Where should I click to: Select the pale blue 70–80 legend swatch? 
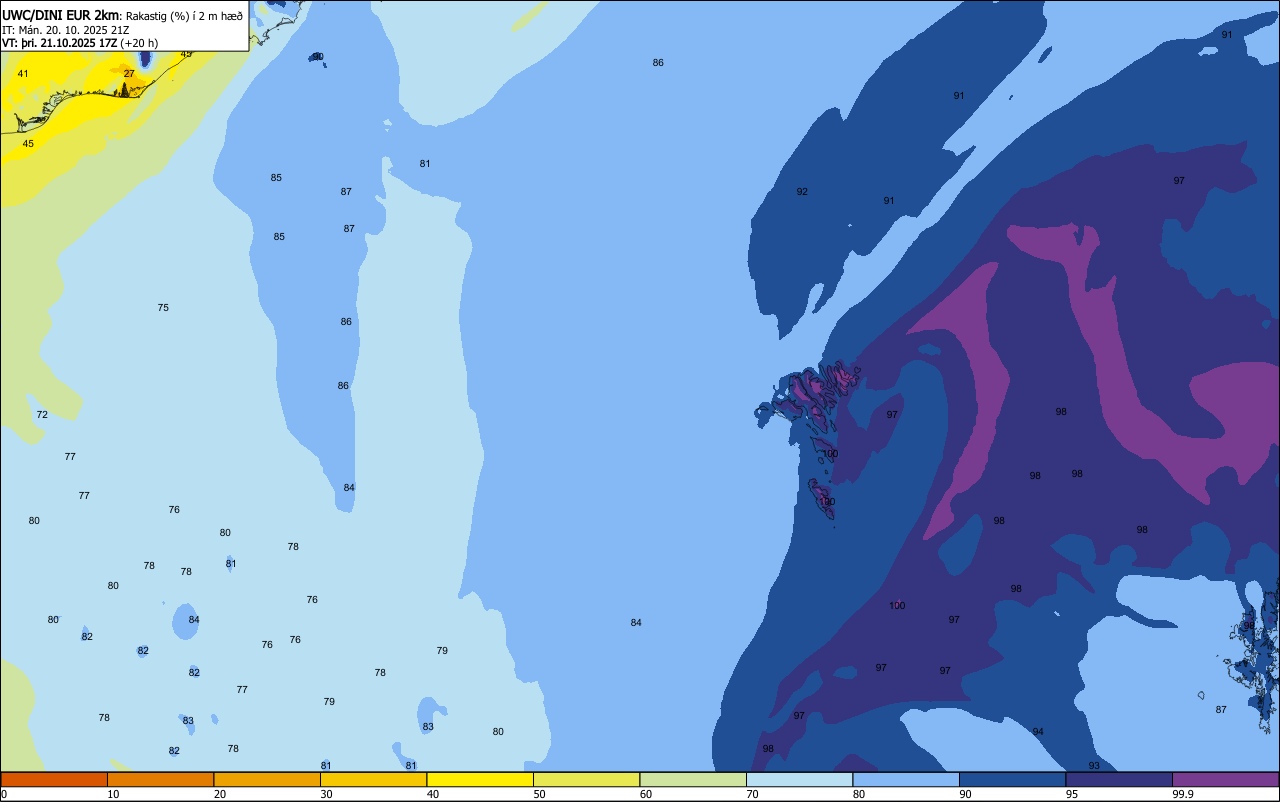coord(799,779)
